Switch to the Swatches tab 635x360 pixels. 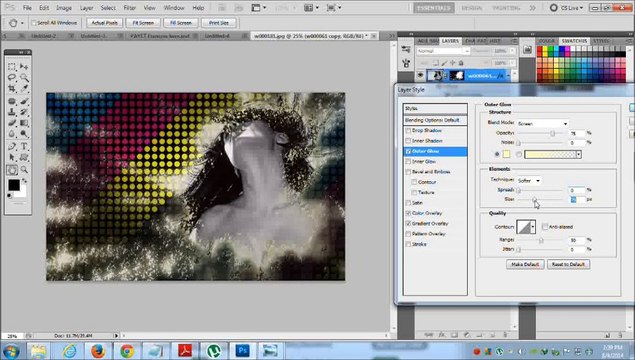coord(574,41)
